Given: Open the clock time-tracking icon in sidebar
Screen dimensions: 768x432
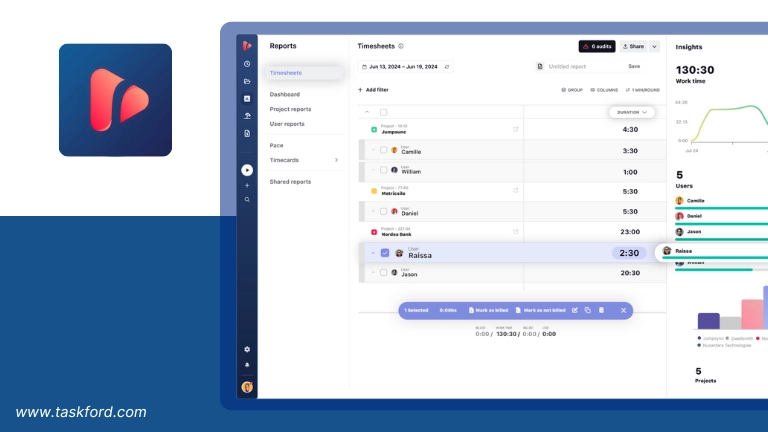Looking at the screenshot, I should (247, 64).
